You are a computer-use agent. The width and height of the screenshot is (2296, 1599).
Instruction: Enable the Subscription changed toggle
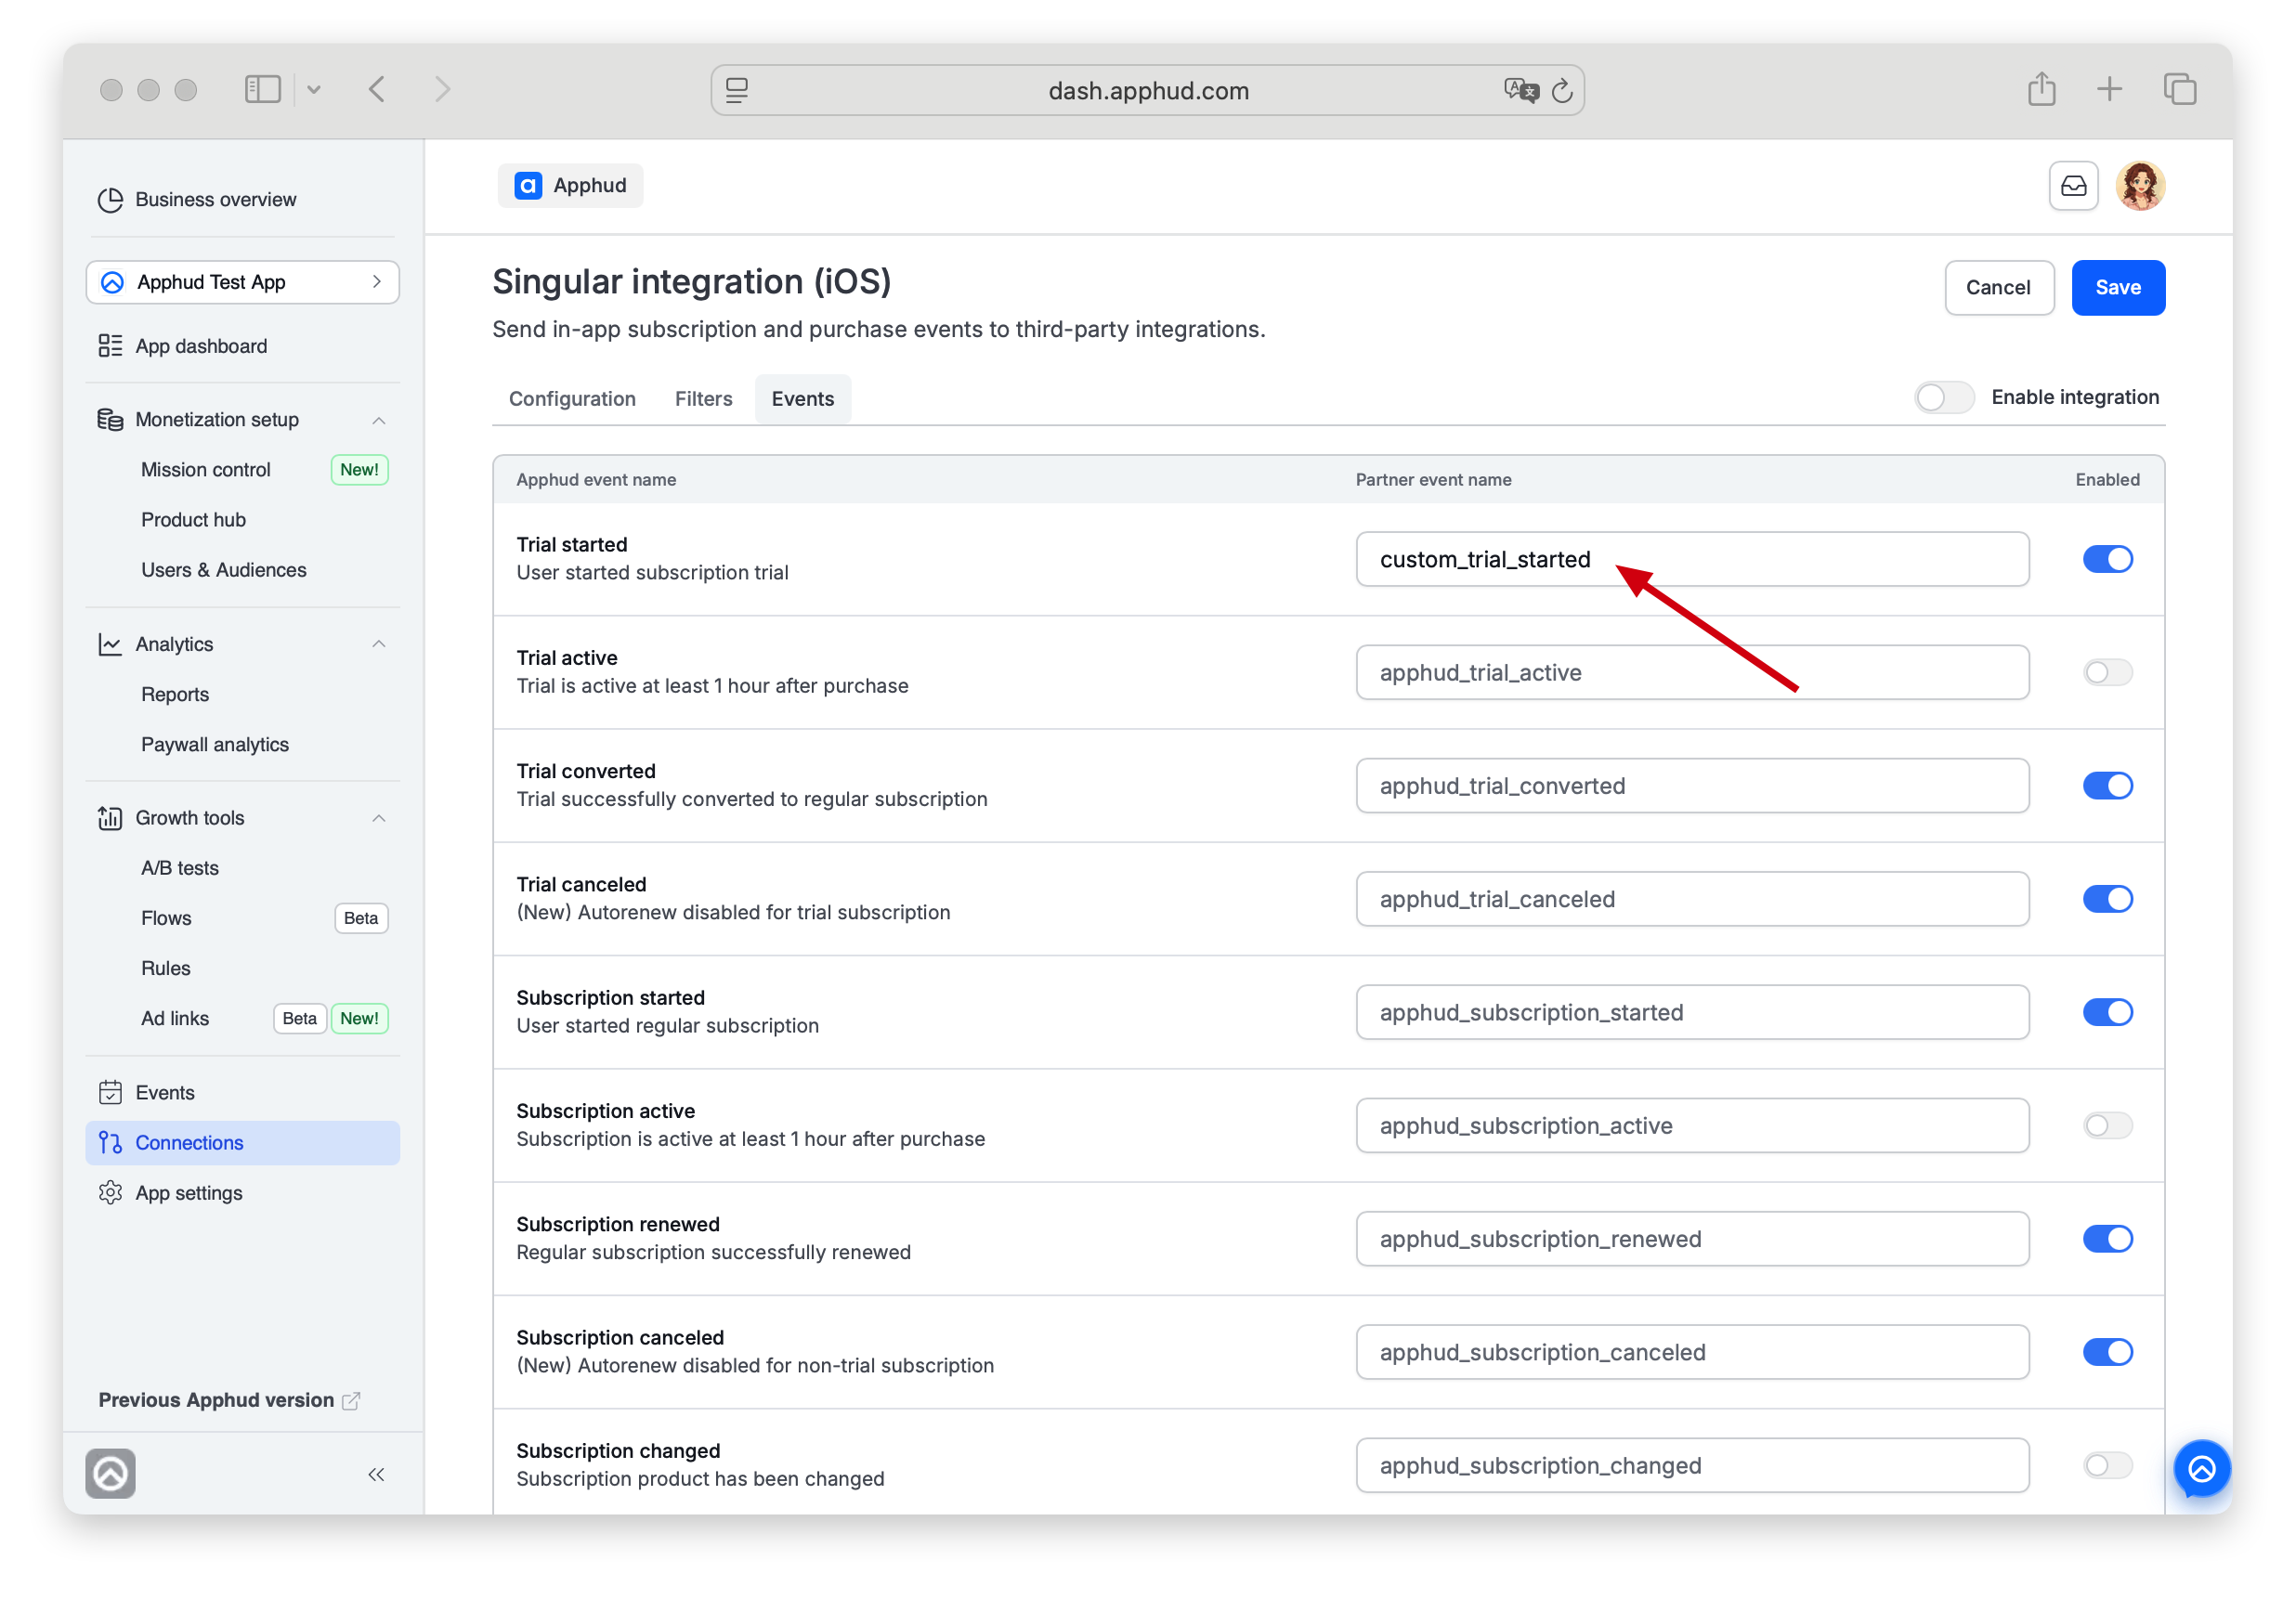(x=2107, y=1465)
